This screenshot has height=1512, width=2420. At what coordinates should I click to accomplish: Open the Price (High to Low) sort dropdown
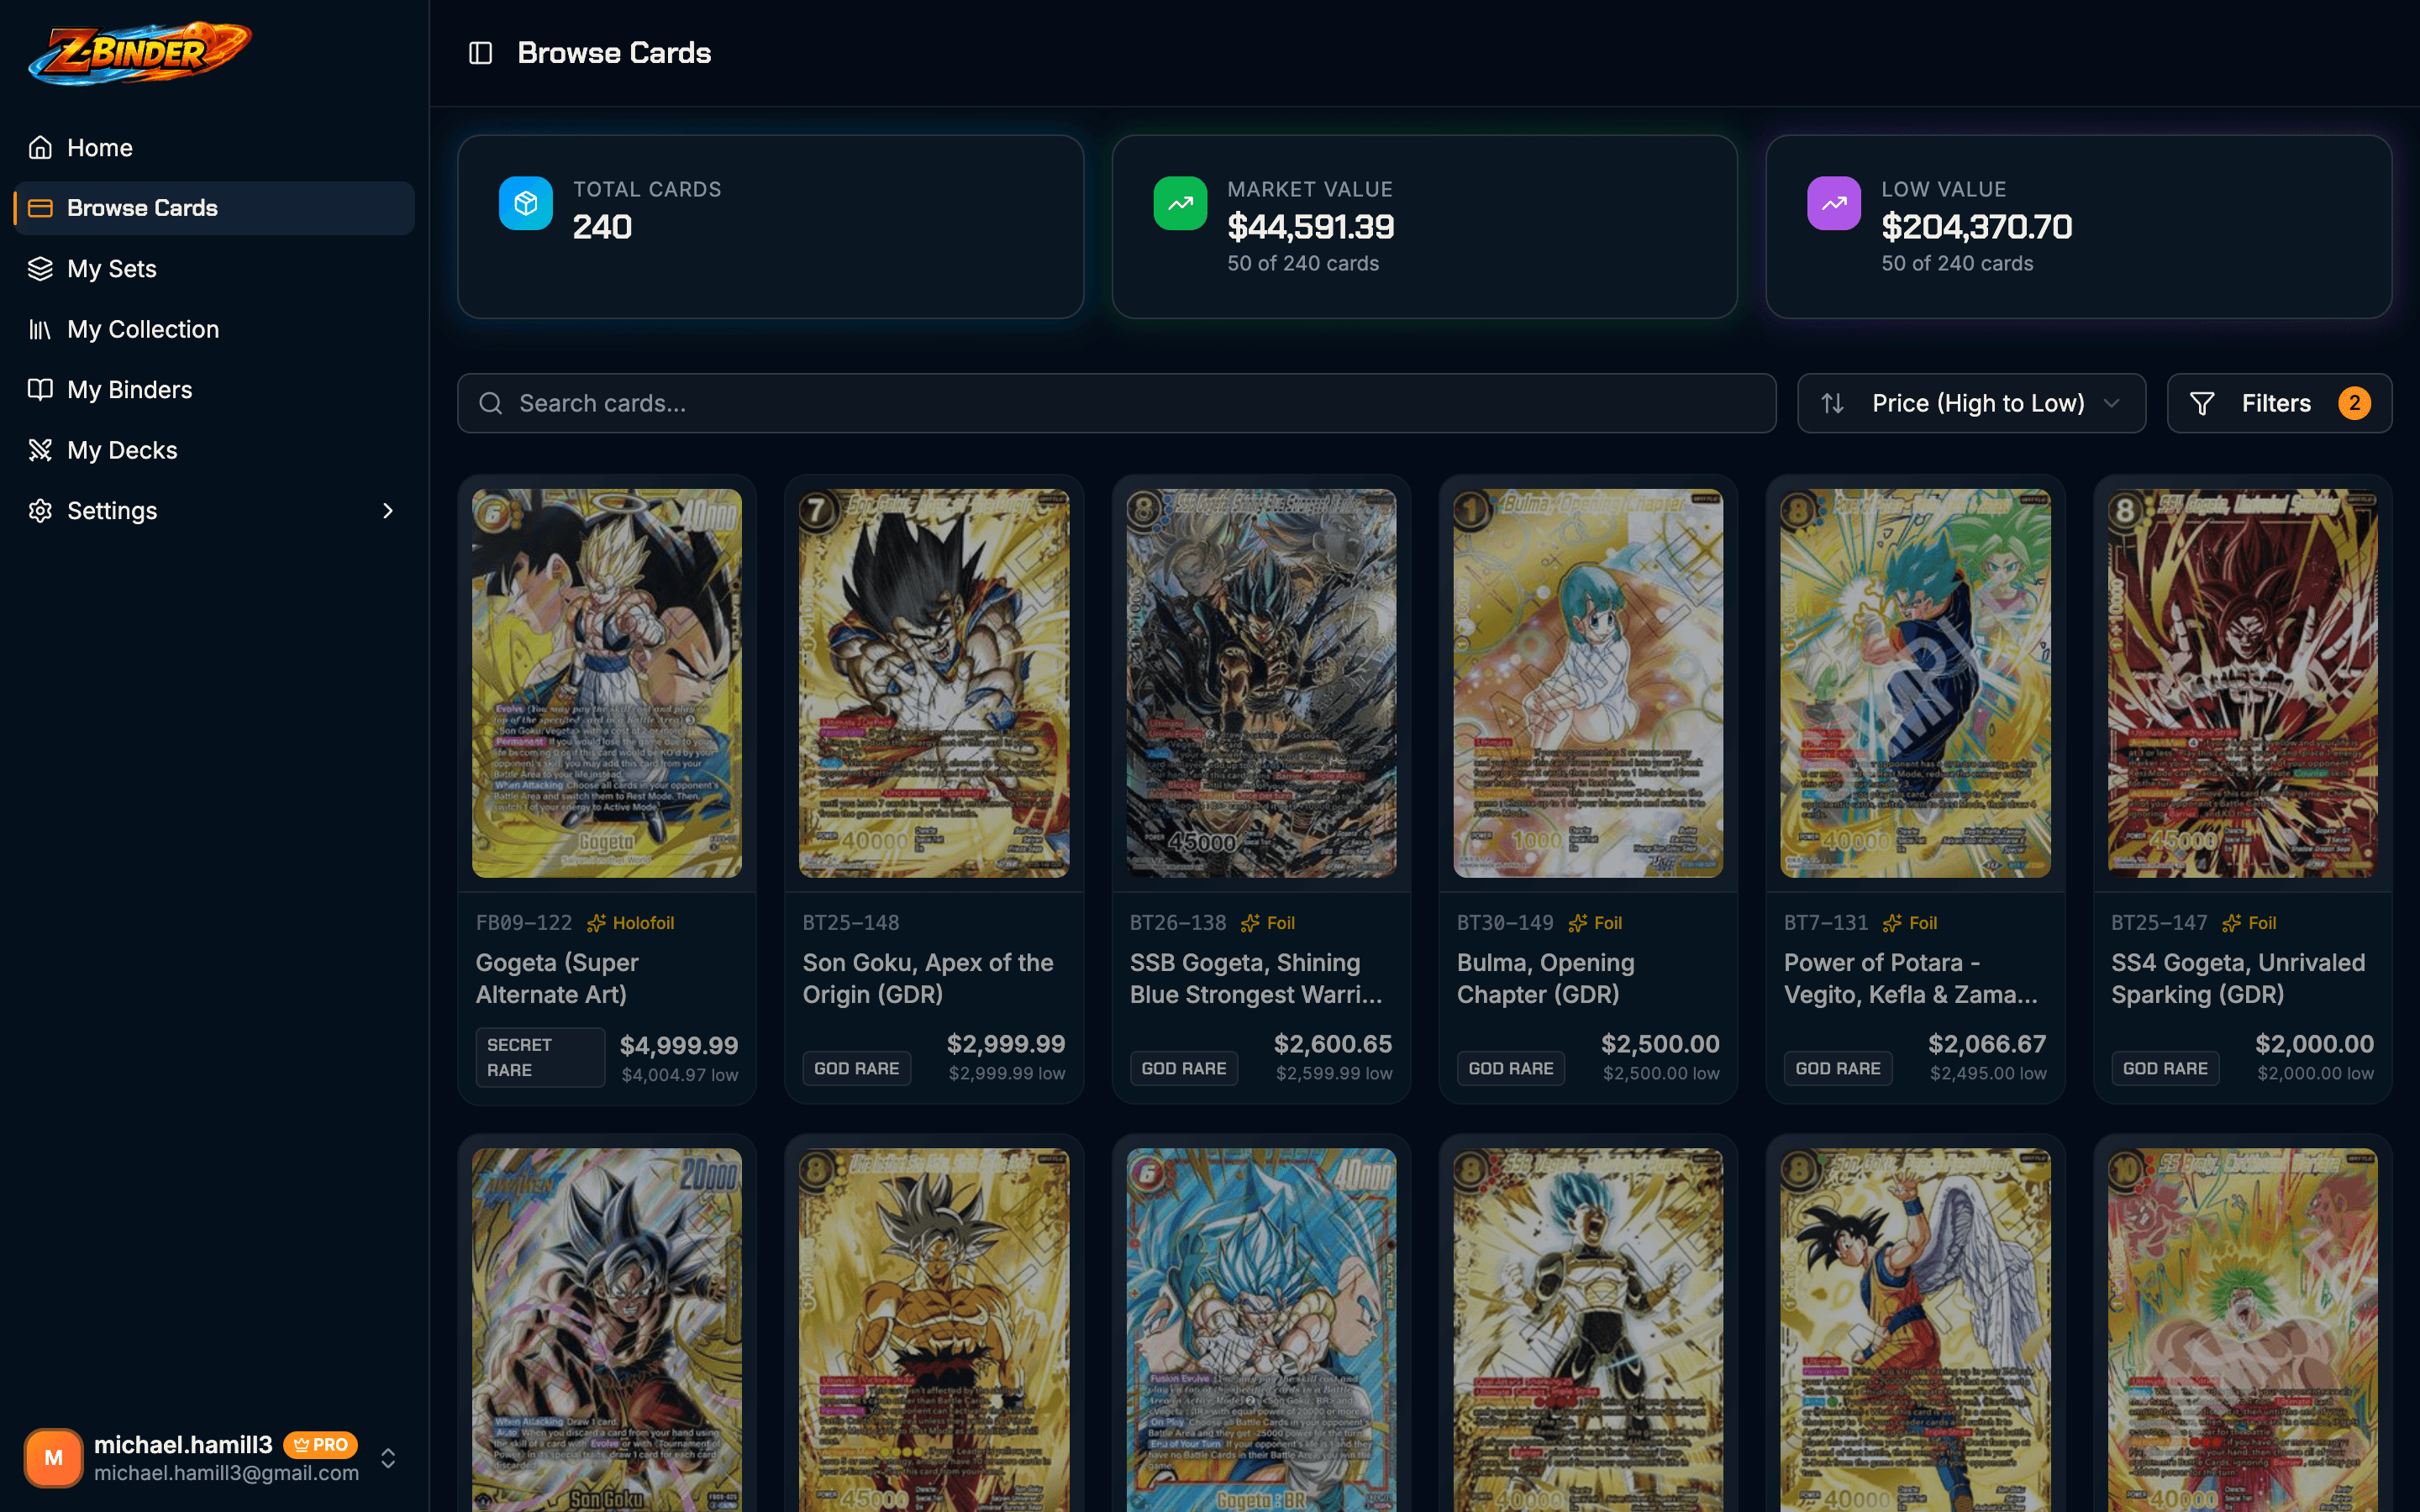pos(1970,403)
